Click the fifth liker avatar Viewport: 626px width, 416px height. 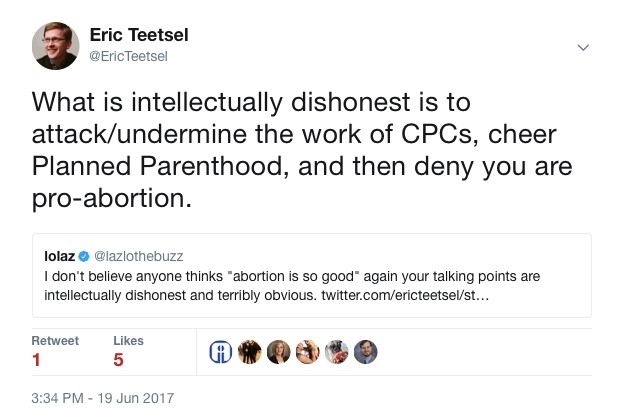pos(337,351)
